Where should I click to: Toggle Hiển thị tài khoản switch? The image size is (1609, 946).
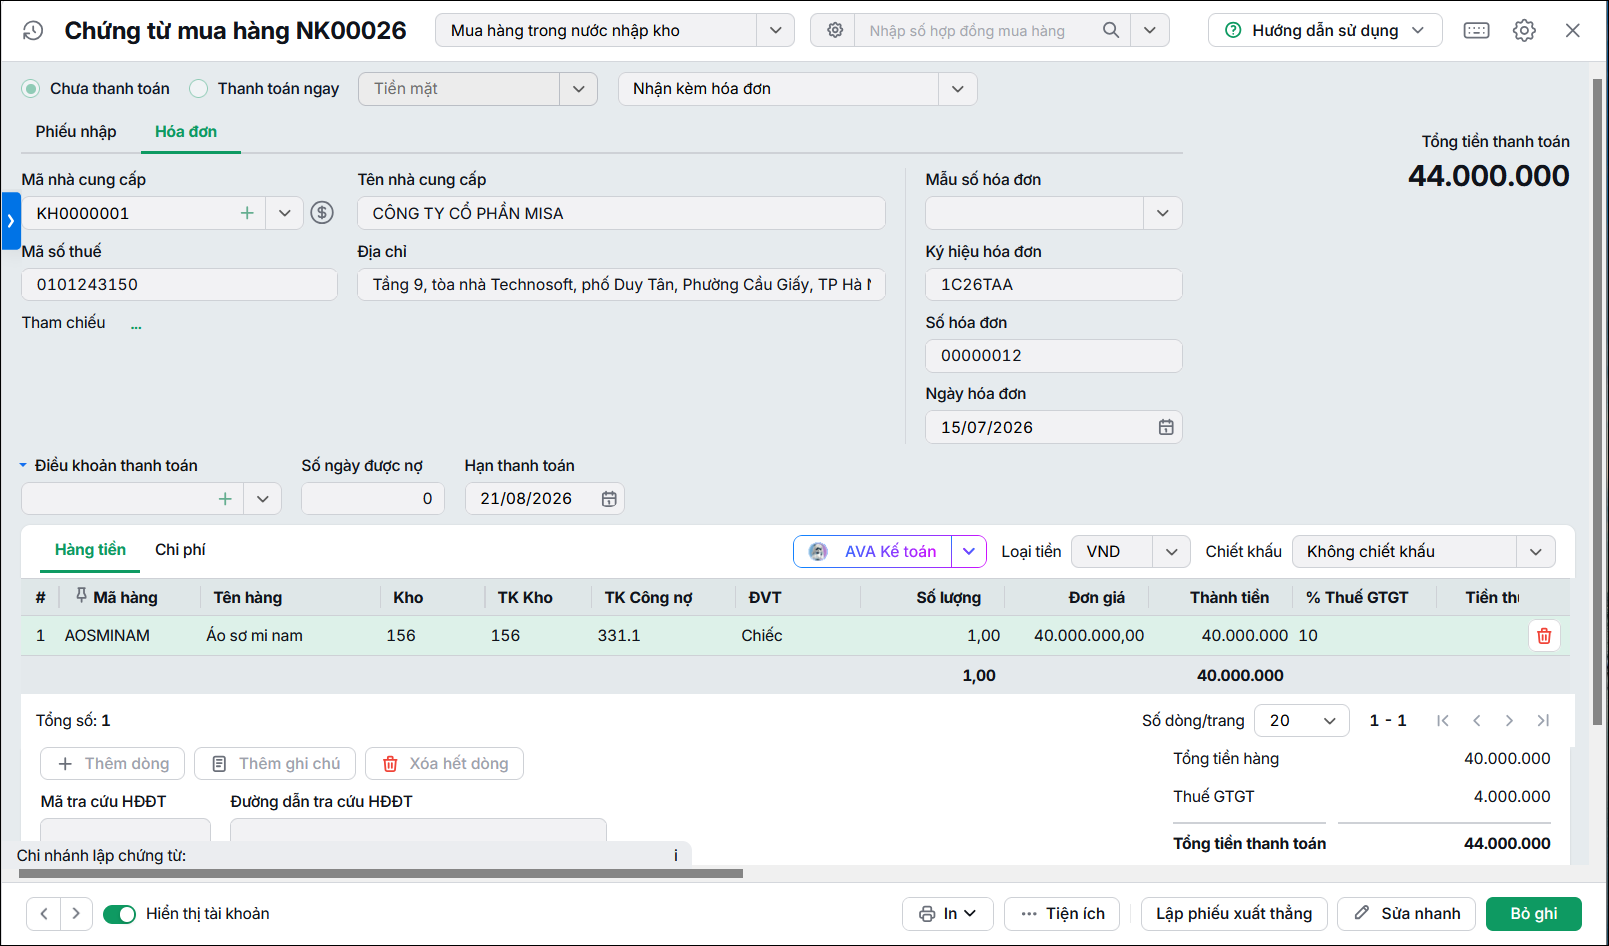click(x=119, y=914)
